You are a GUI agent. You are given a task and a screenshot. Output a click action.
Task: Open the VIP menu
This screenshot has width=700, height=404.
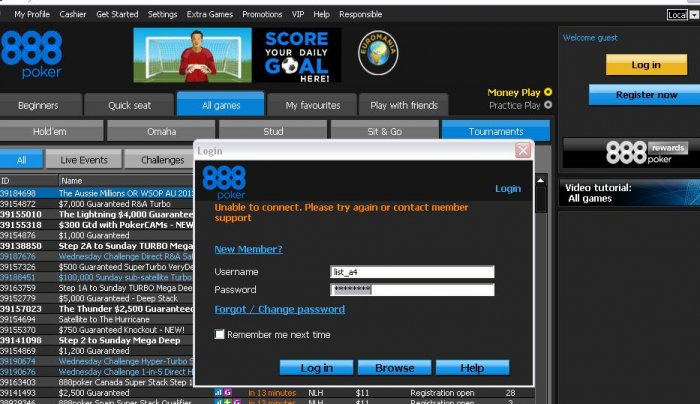[298, 14]
